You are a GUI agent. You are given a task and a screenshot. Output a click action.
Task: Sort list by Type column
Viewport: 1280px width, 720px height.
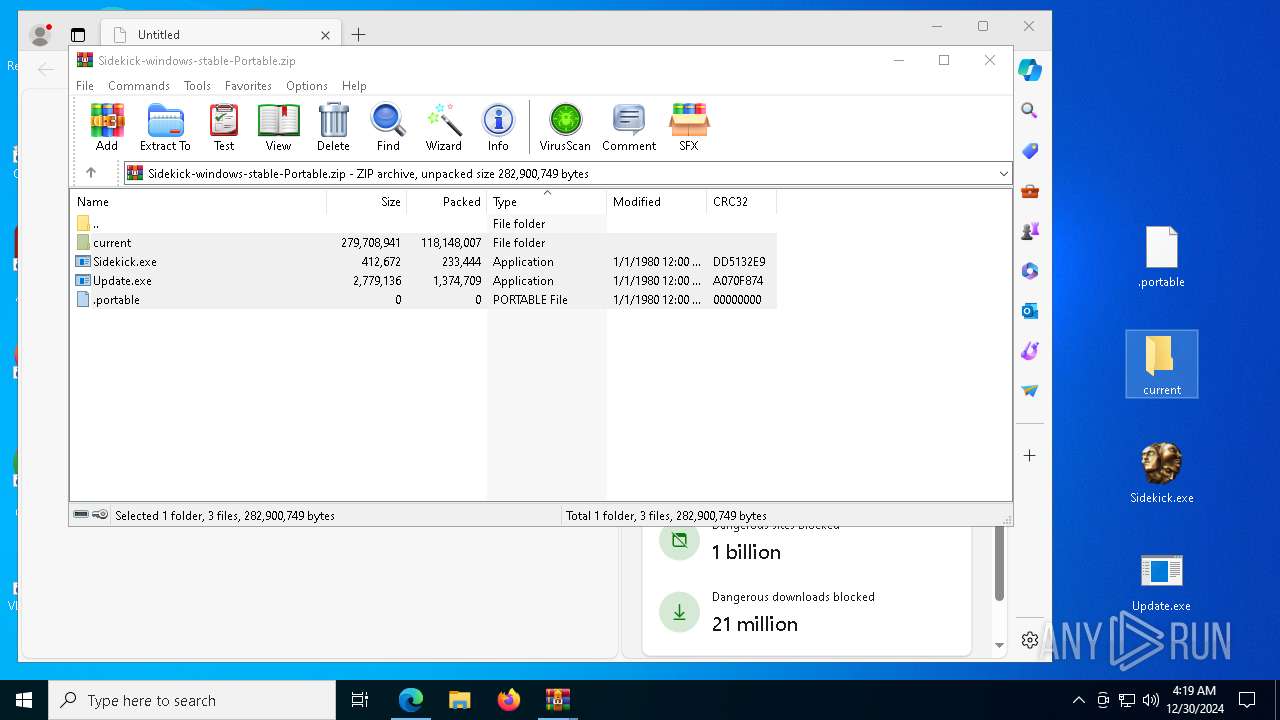tap(547, 202)
